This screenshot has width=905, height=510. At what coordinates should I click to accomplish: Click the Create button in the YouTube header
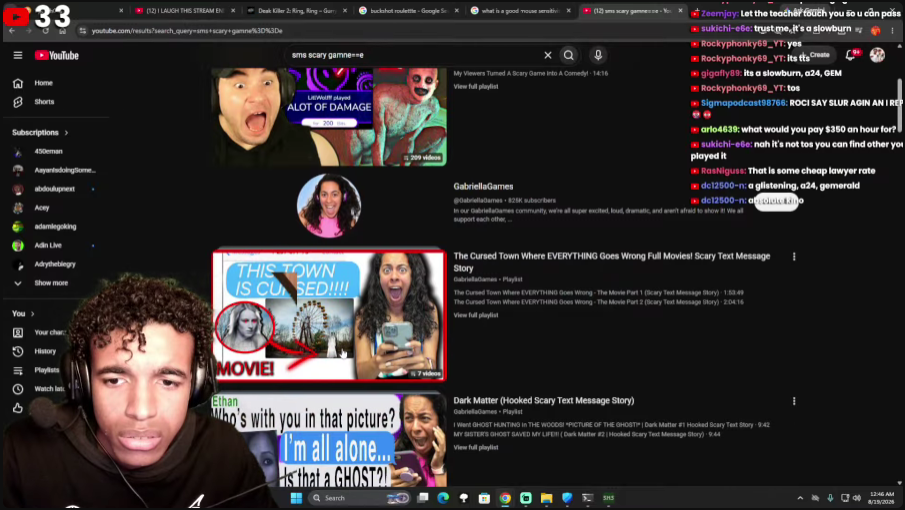pyautogui.click(x=815, y=55)
